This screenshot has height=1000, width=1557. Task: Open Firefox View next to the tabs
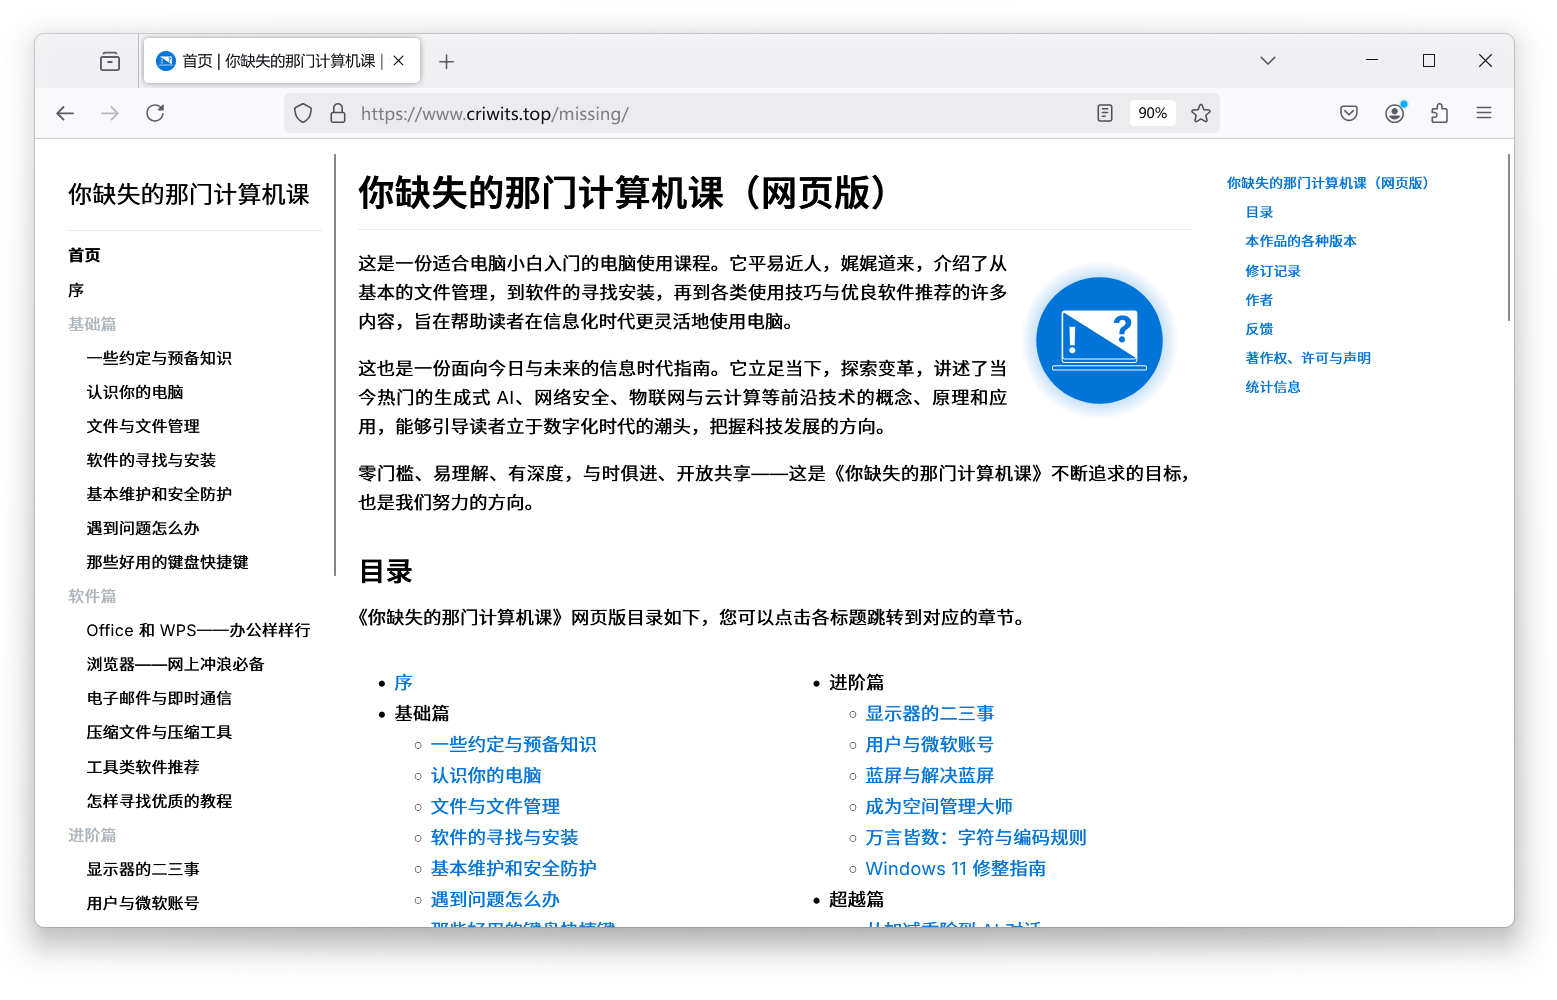pos(110,60)
